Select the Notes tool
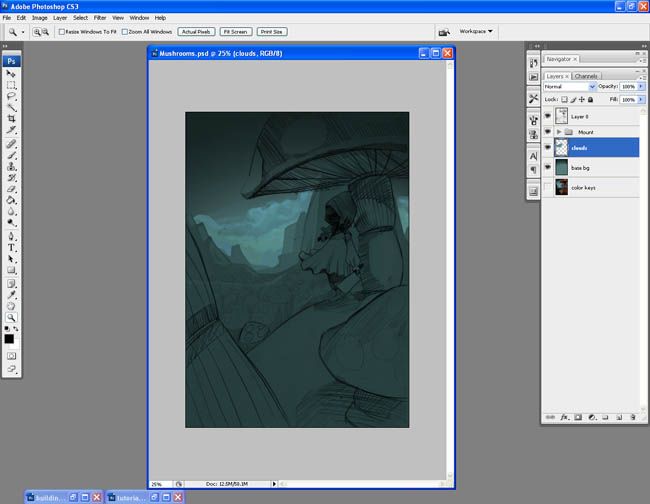The image size is (650, 504). pyautogui.click(x=11, y=284)
